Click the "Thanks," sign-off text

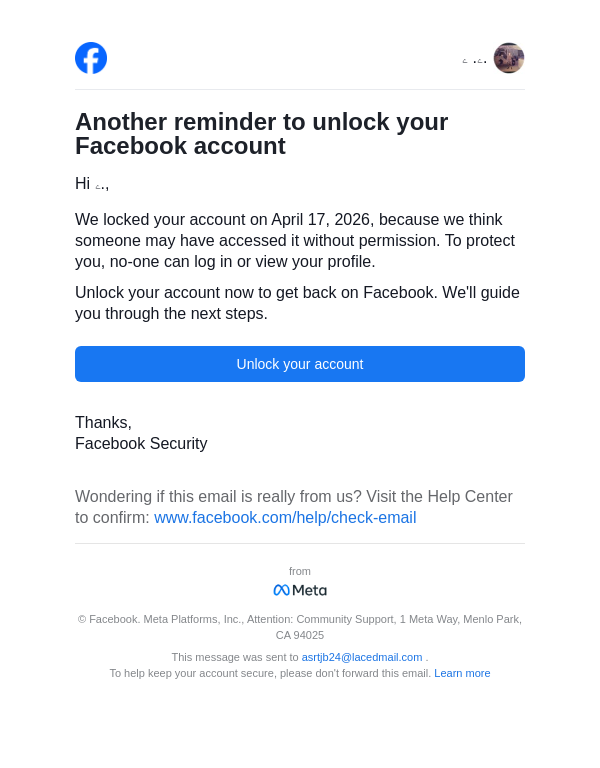coord(103,422)
